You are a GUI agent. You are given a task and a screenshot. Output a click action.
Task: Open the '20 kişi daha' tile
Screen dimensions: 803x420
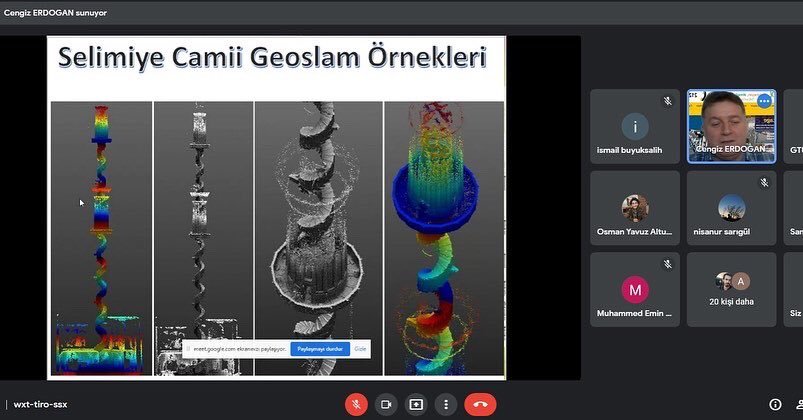731,289
